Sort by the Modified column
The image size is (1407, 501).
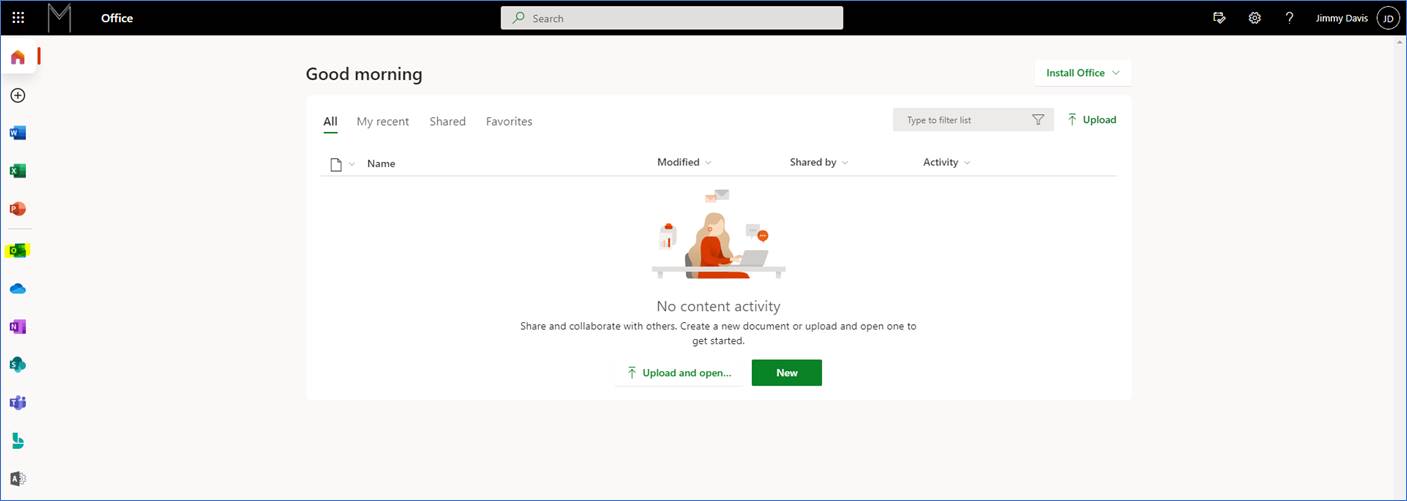pyautogui.click(x=684, y=162)
